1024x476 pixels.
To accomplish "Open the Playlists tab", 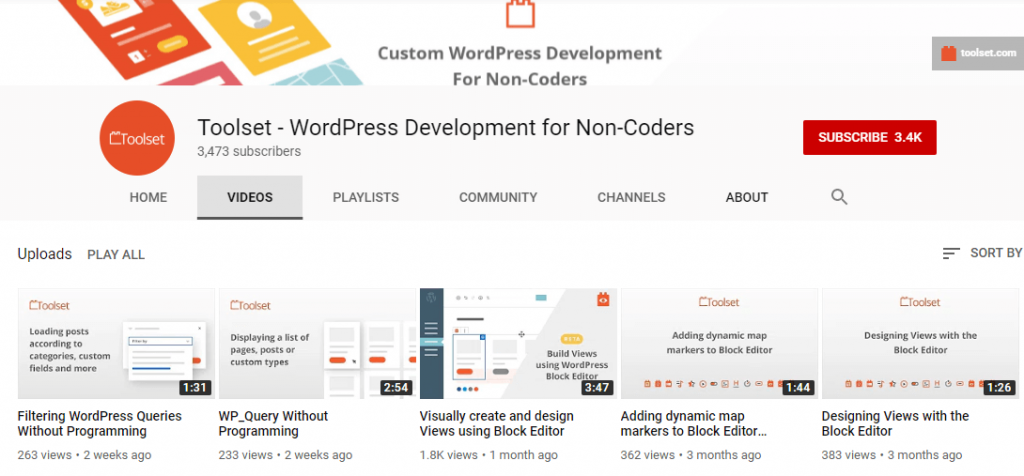I will [366, 197].
